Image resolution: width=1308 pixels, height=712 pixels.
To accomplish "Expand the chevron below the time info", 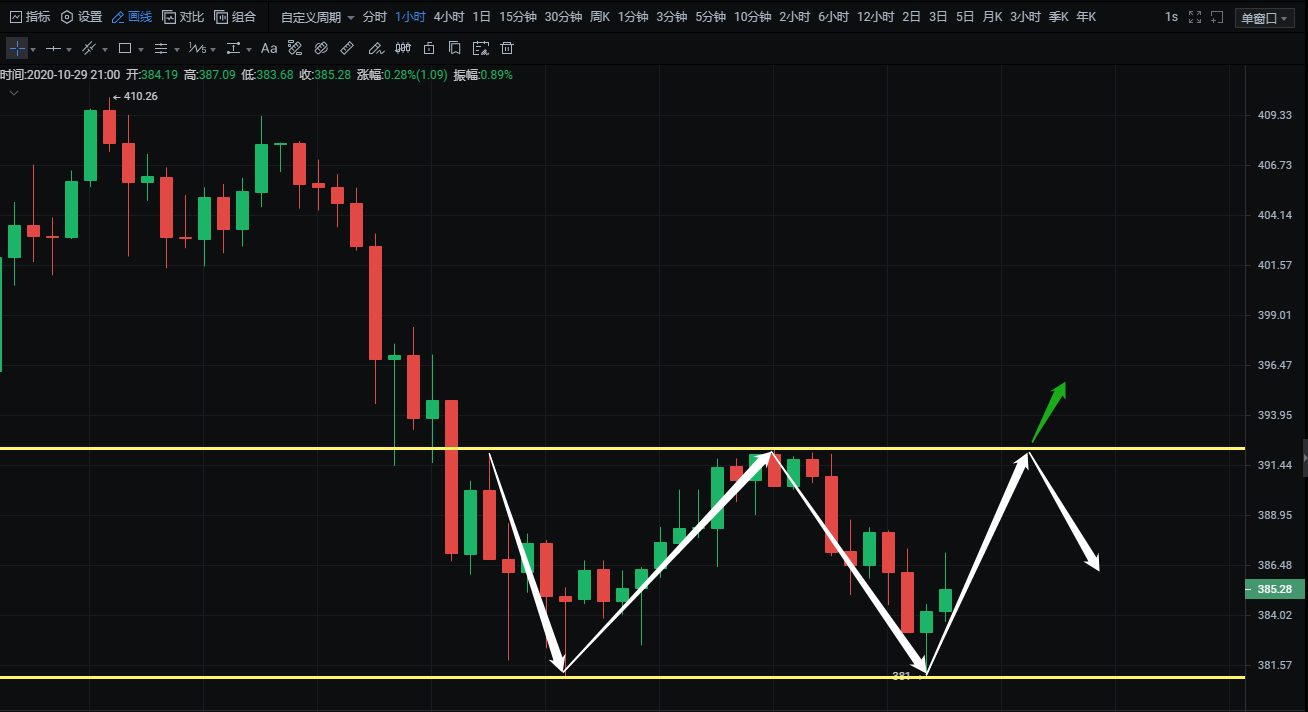I will [x=14, y=93].
